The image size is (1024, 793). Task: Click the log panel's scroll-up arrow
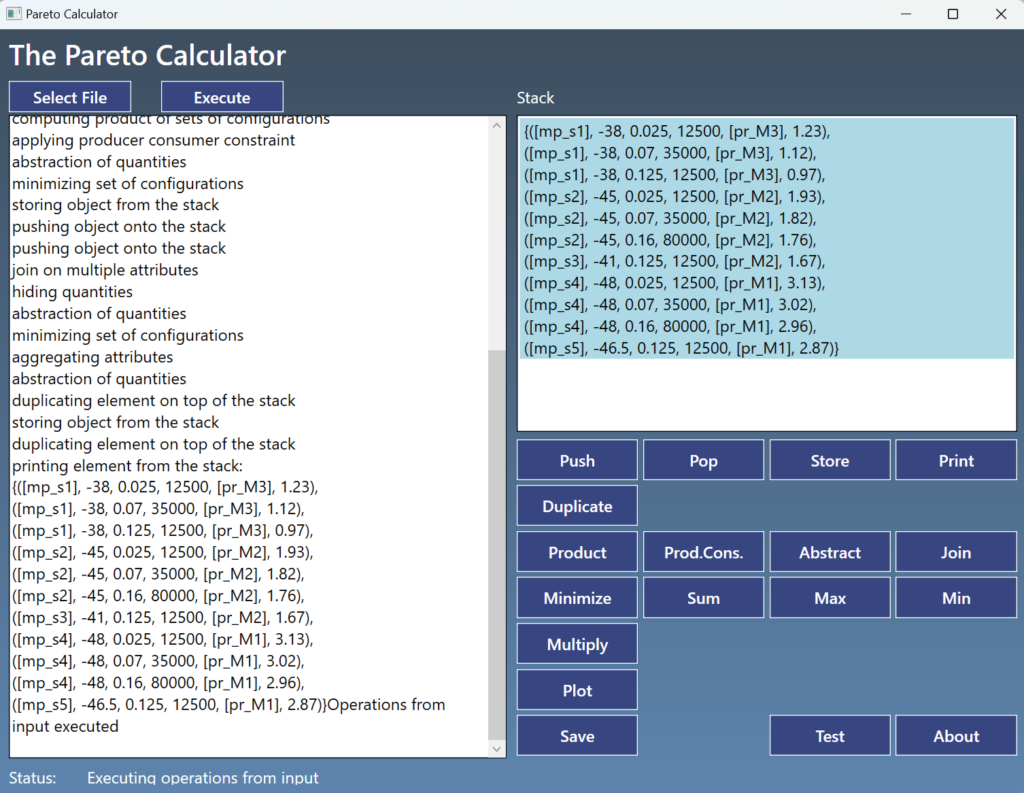pyautogui.click(x=497, y=126)
